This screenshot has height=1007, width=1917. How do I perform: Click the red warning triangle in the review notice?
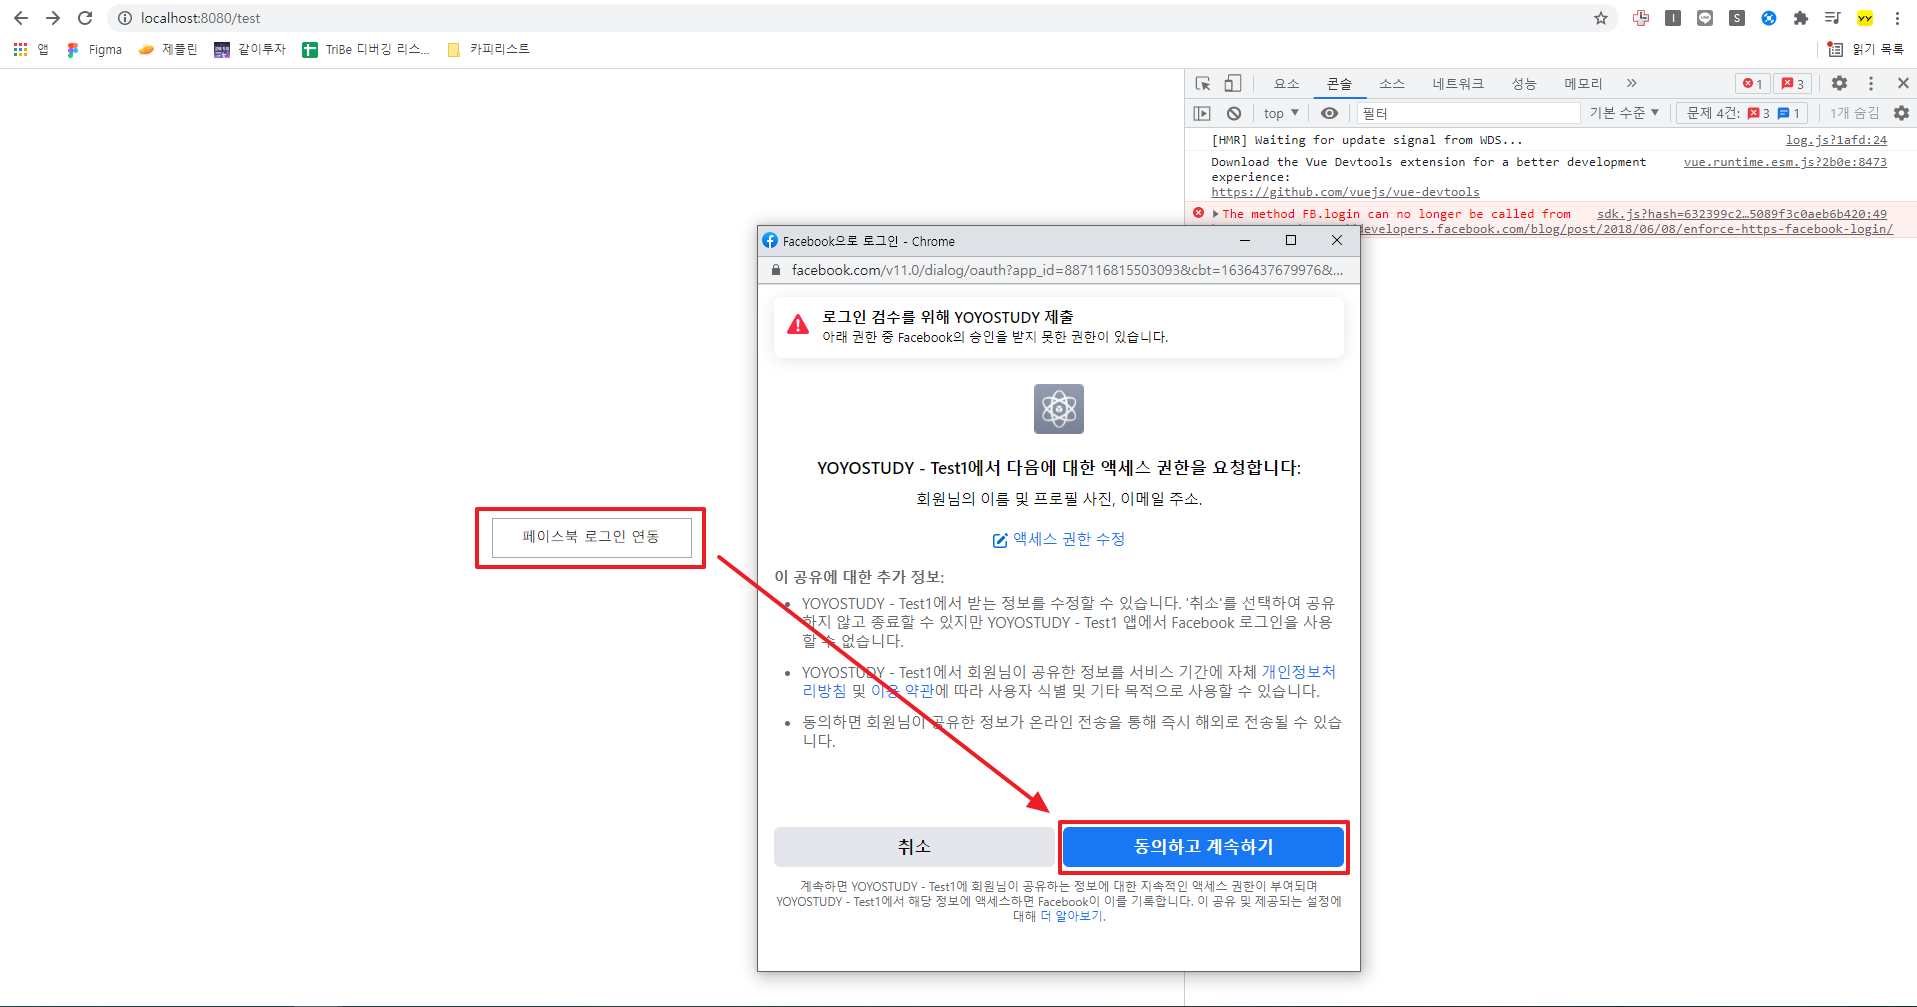tap(798, 324)
